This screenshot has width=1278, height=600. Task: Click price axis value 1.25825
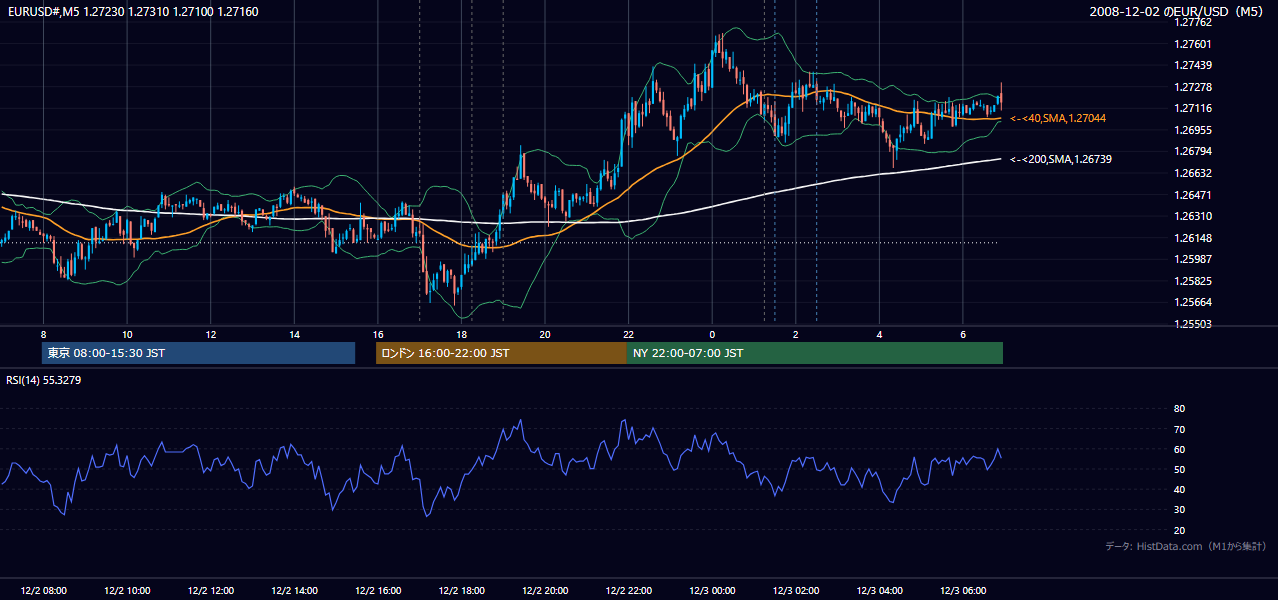[x=1194, y=281]
